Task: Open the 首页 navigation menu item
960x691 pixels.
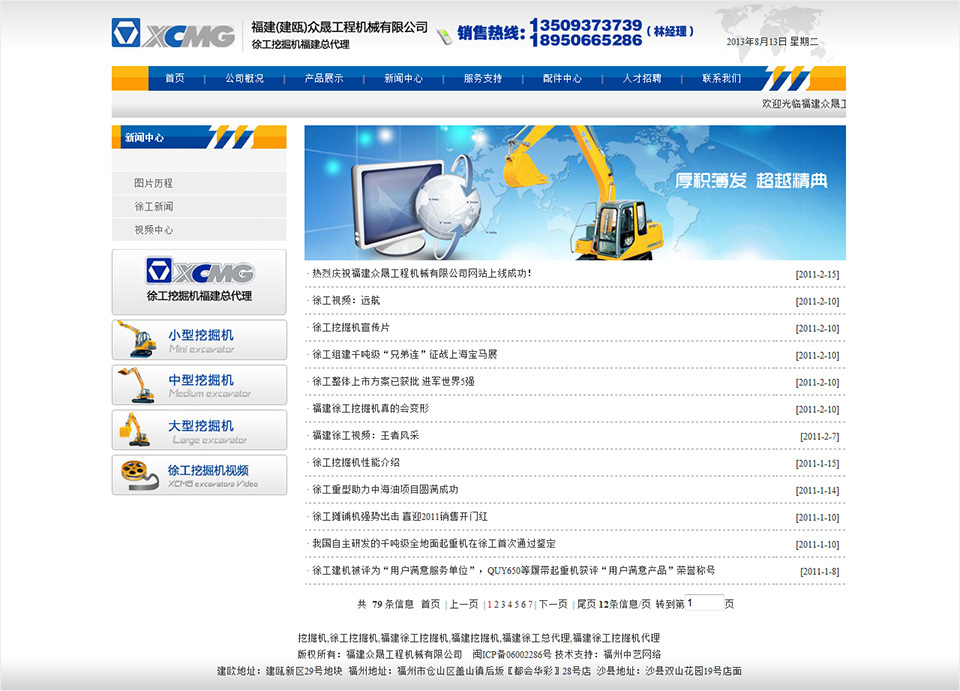Action: pos(175,77)
